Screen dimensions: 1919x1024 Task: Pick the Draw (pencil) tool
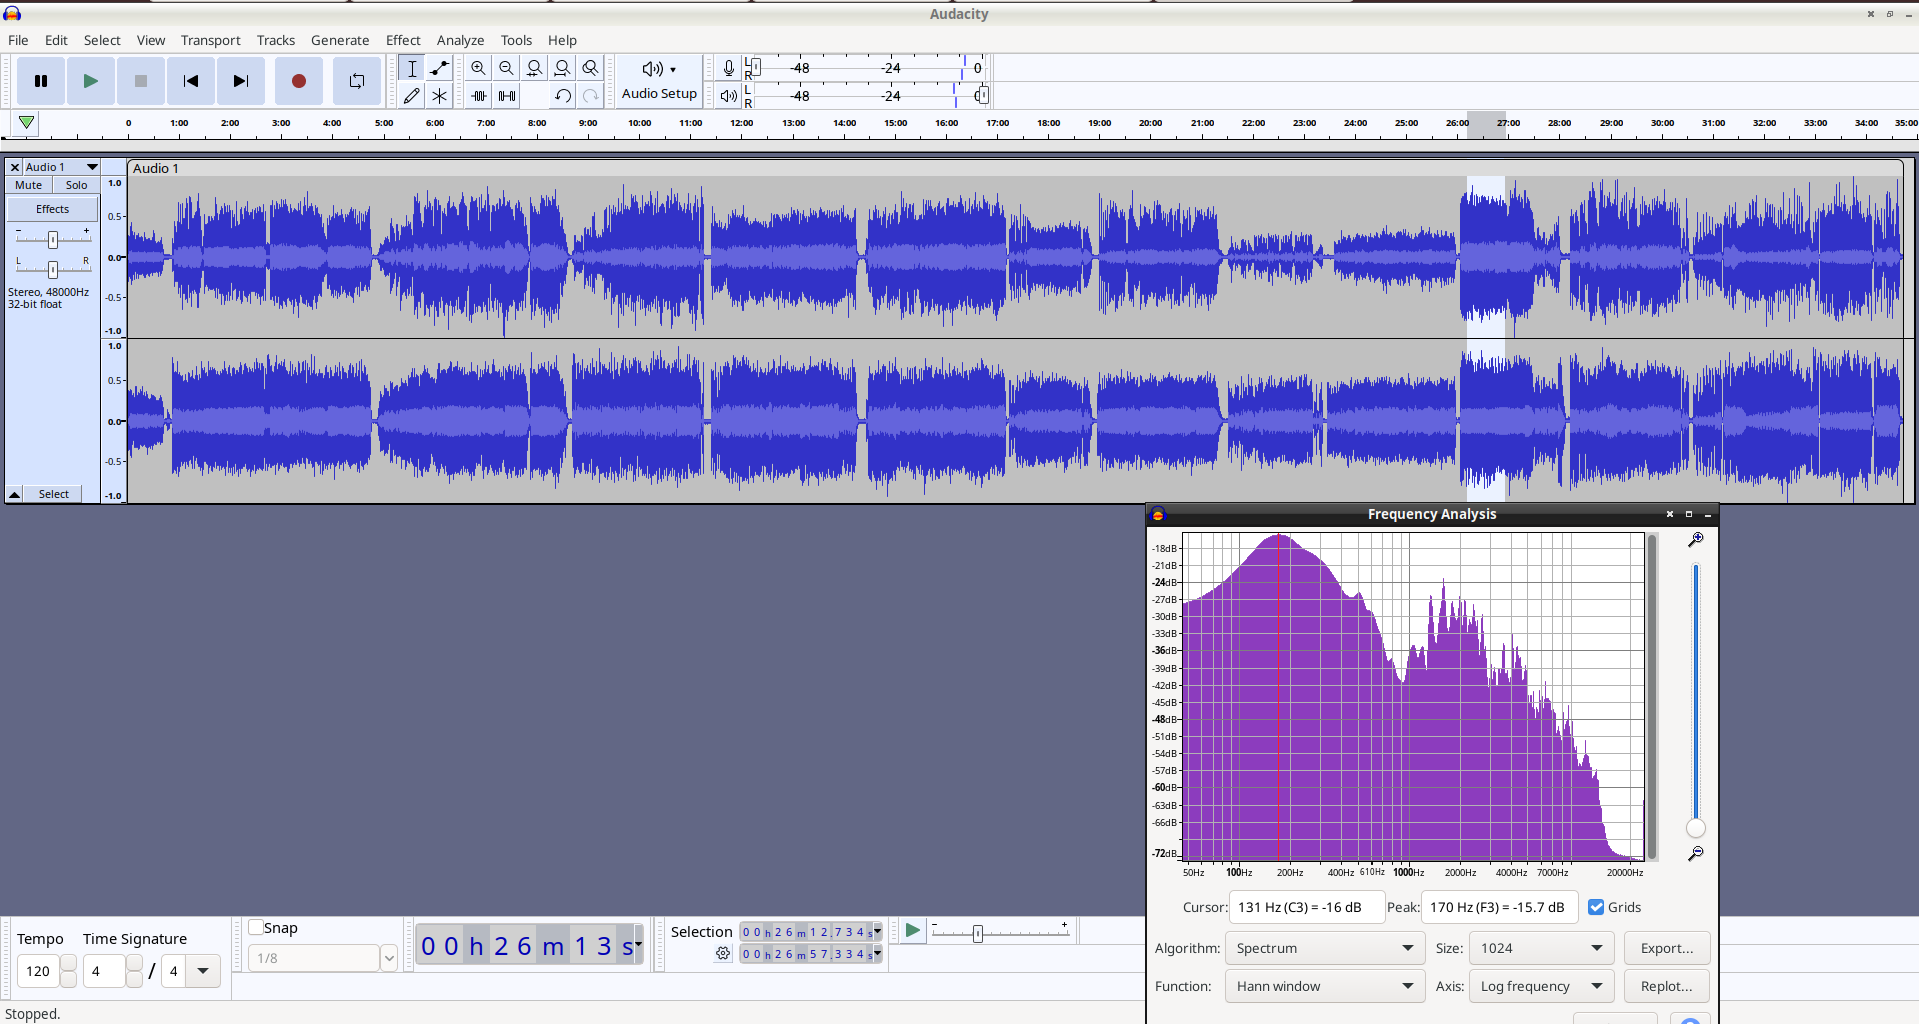pyautogui.click(x=411, y=96)
